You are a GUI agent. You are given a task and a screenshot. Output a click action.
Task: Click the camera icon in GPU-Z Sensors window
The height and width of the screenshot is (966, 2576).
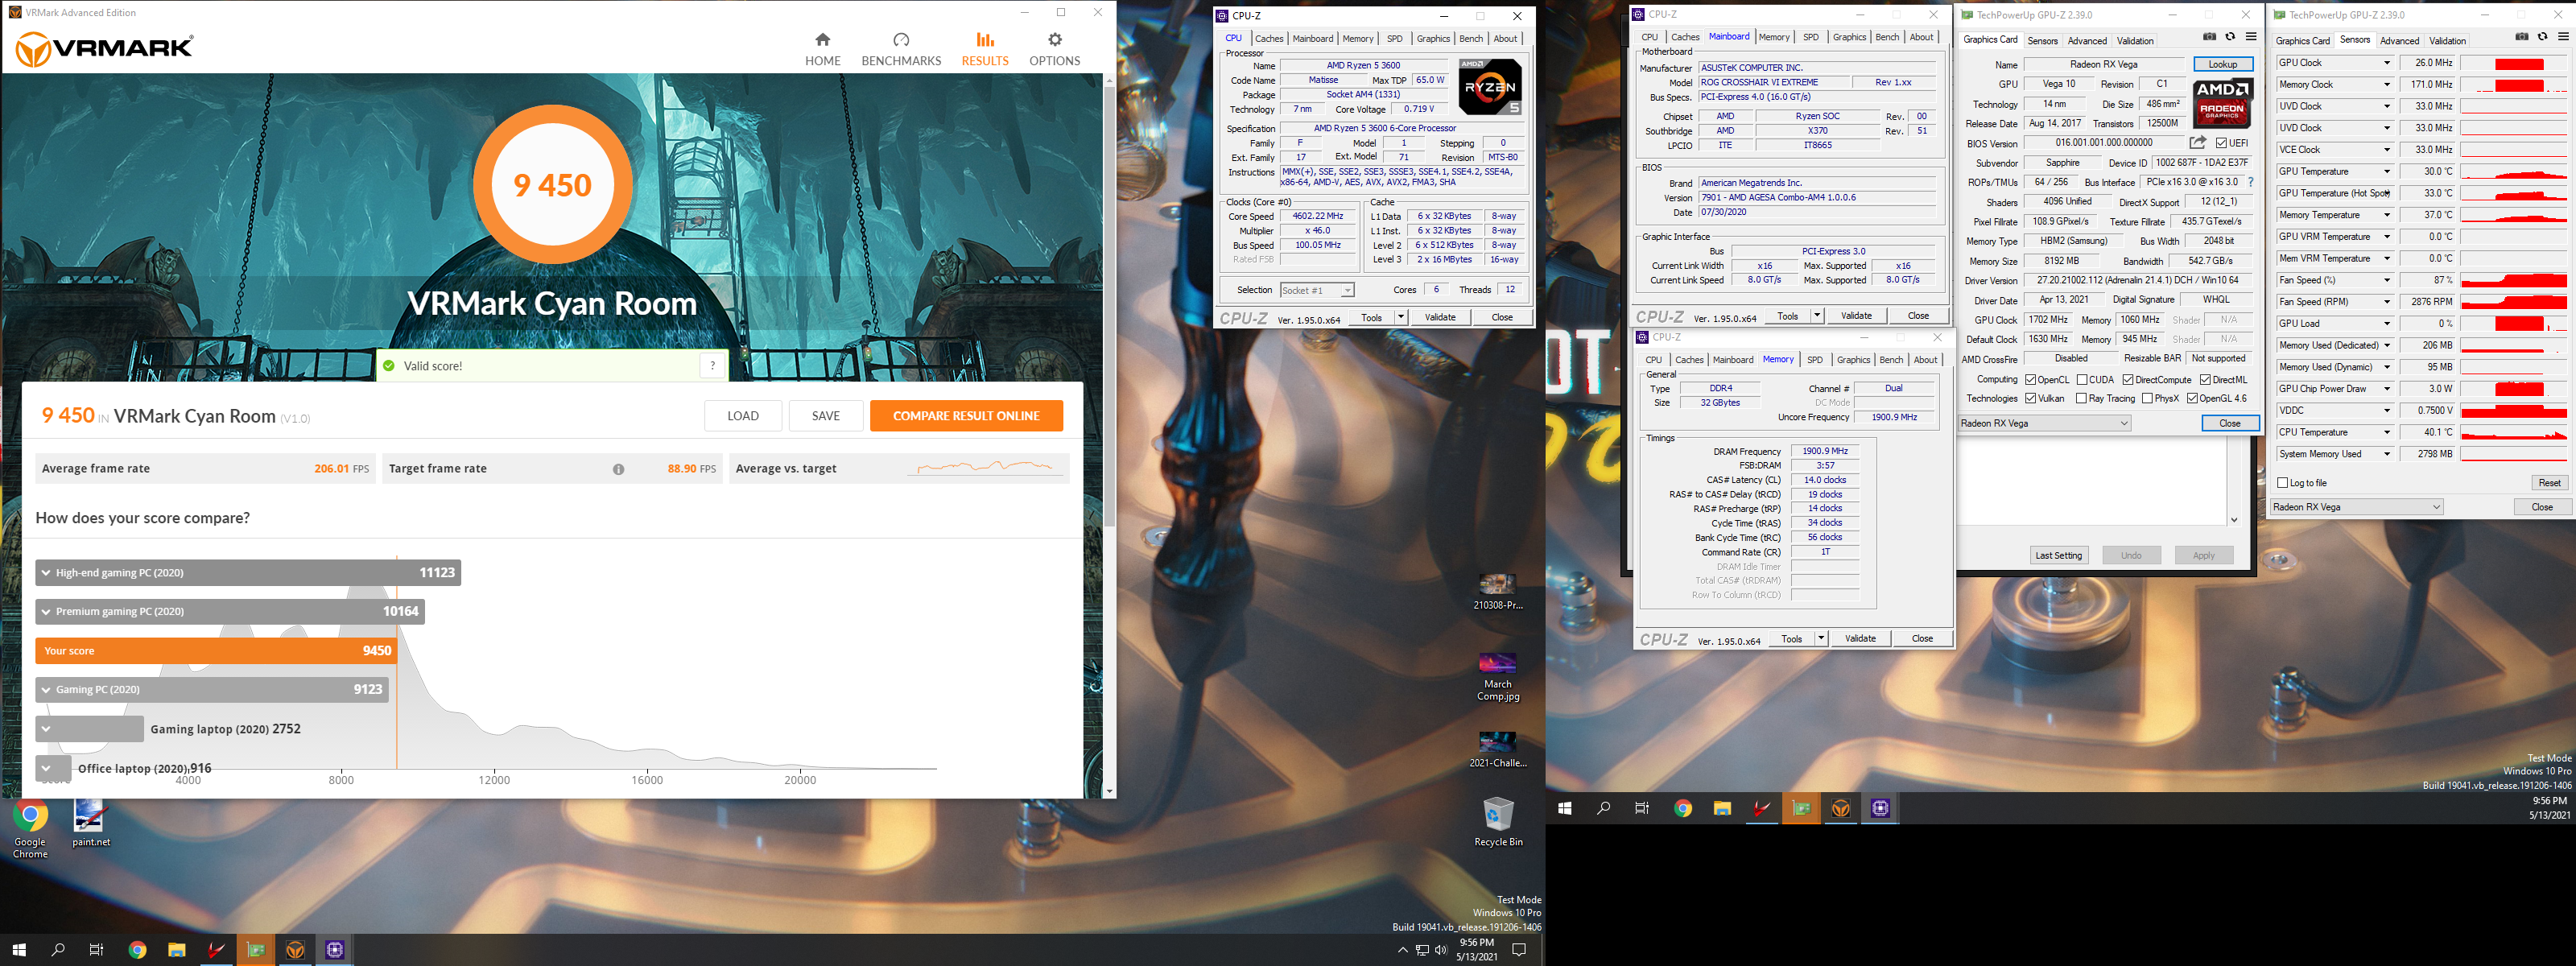(2522, 37)
